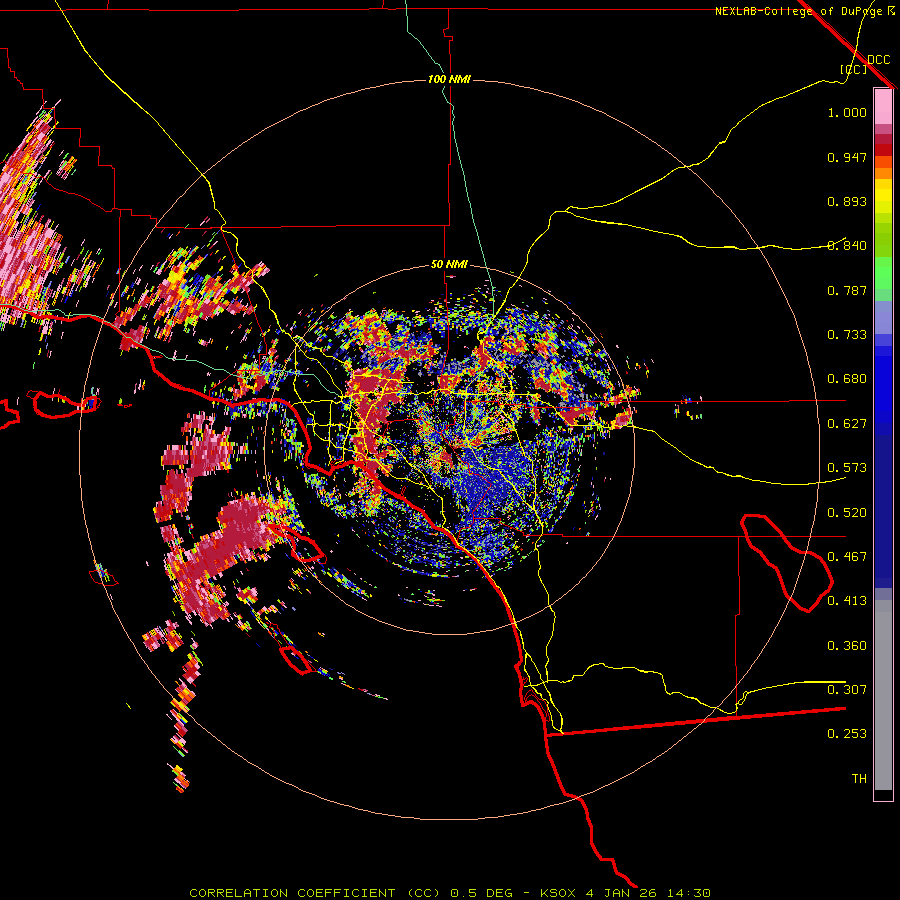Image resolution: width=900 pixels, height=900 pixels.
Task: Click the 0.947 scale value
Action: (x=847, y=157)
